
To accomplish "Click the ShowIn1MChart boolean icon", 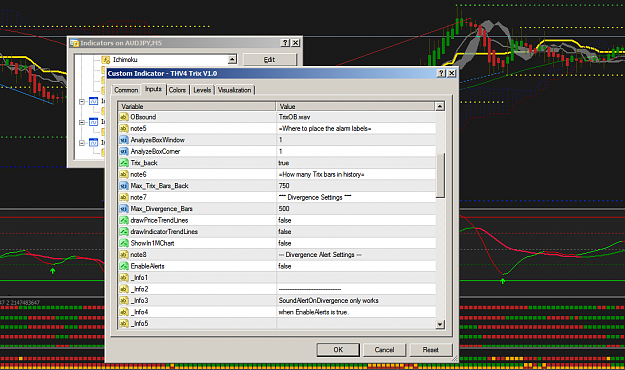I will (124, 243).
